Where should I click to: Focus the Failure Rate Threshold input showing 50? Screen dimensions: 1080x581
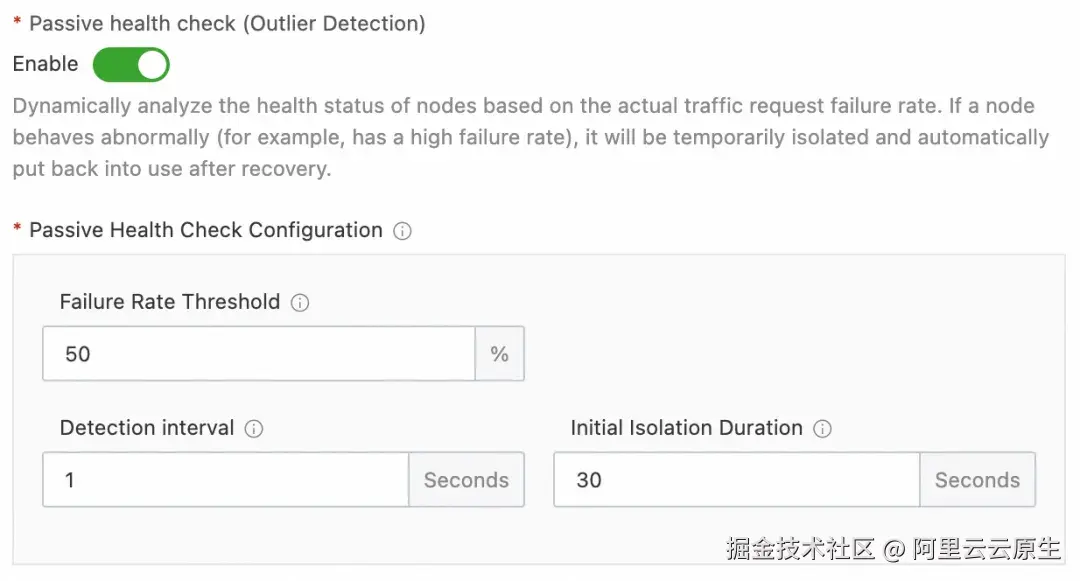point(258,354)
